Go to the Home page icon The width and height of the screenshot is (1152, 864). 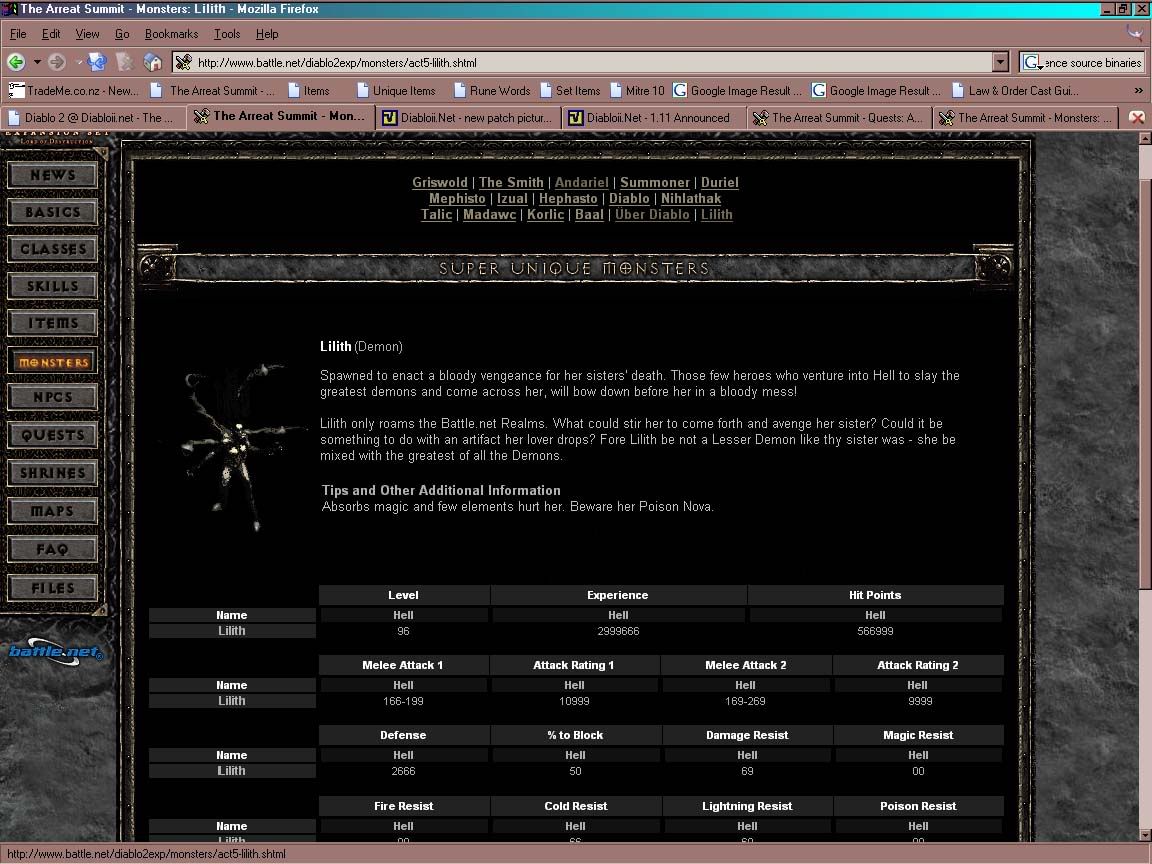tap(153, 62)
